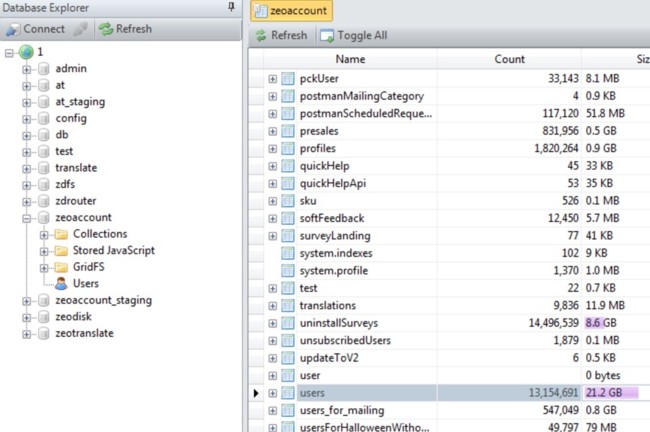Image resolution: width=650 pixels, height=432 pixels.
Task: Collapse the server node 1
Action: point(9,53)
